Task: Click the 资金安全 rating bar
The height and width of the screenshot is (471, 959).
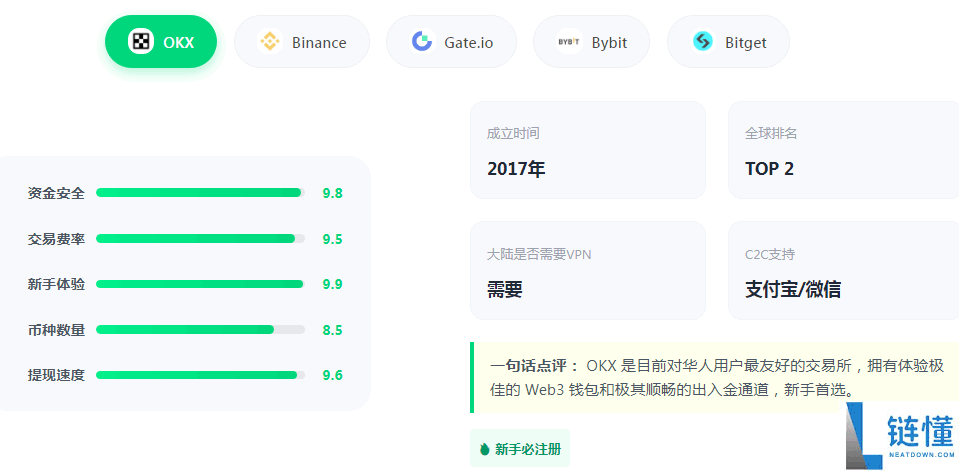Action: (201, 193)
